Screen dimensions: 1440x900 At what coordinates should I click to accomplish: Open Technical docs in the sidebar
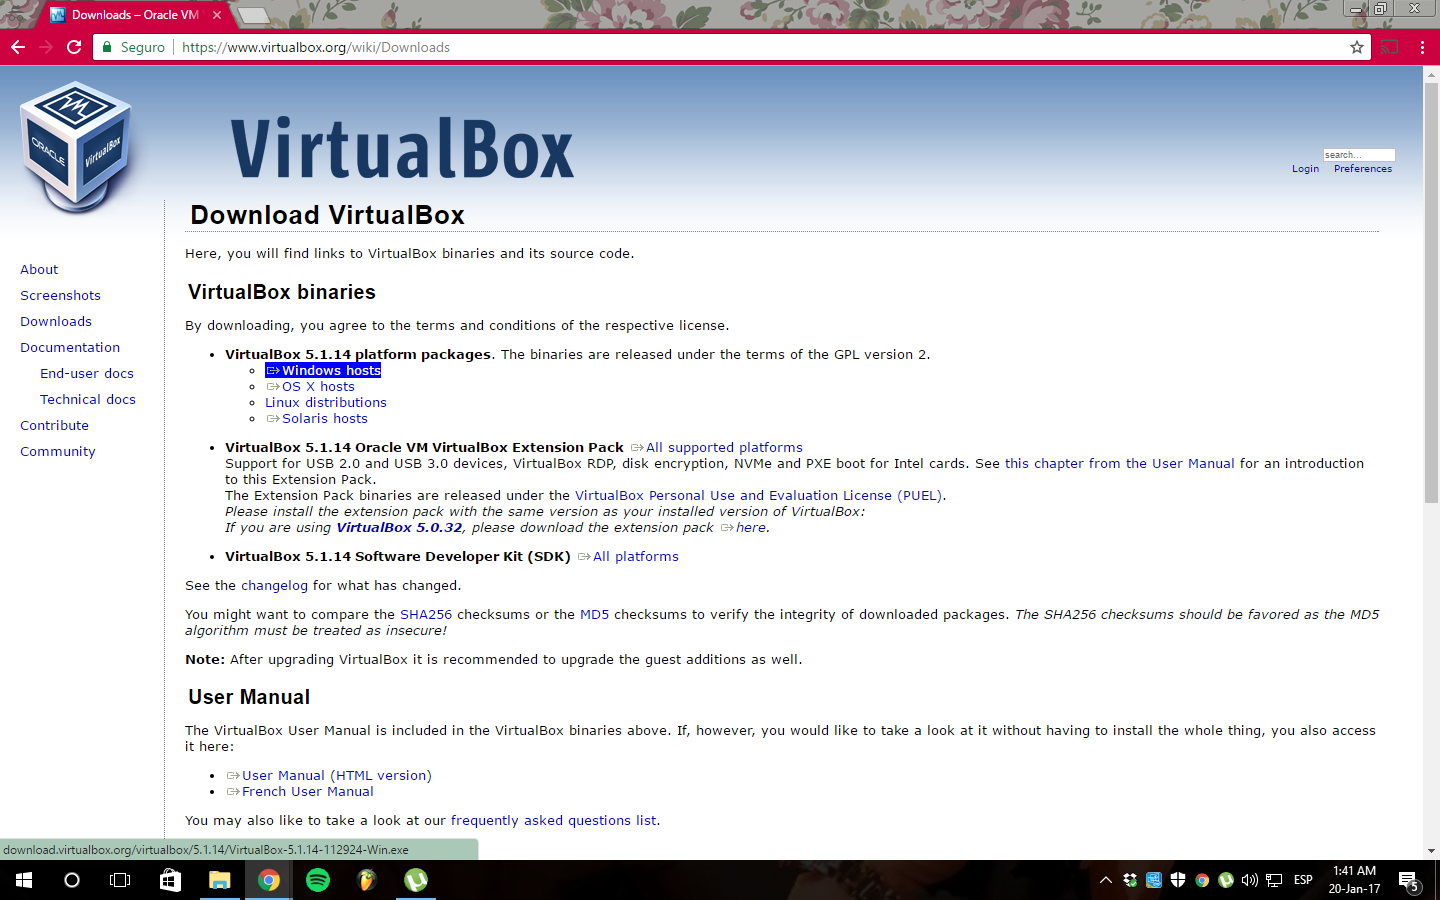pos(88,399)
